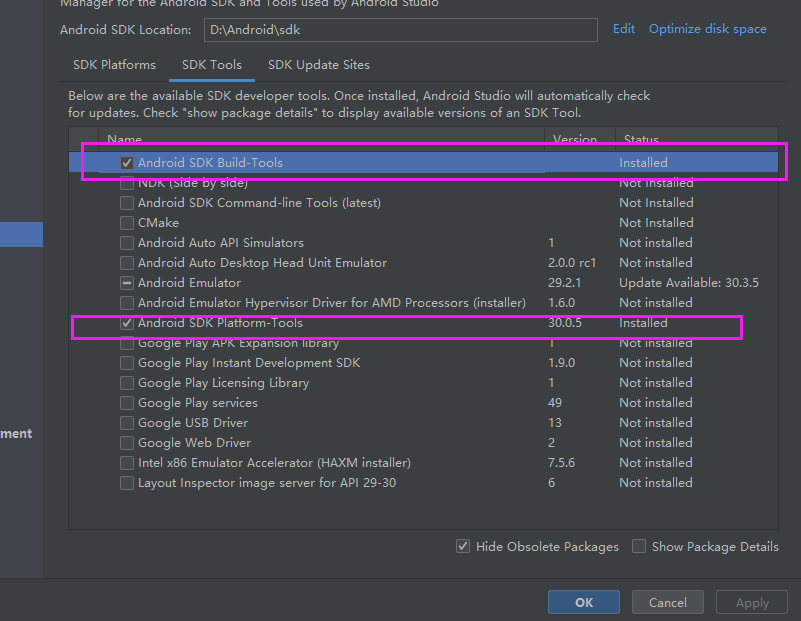Tick Google Play Licensing Library checkbox
Screen dimensions: 801x621
tap(127, 383)
